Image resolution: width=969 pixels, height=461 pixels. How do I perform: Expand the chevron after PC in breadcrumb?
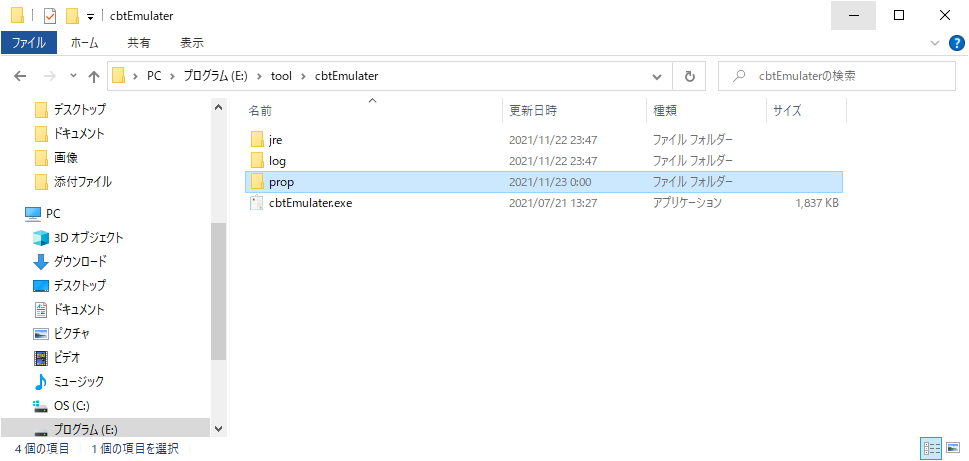point(172,76)
